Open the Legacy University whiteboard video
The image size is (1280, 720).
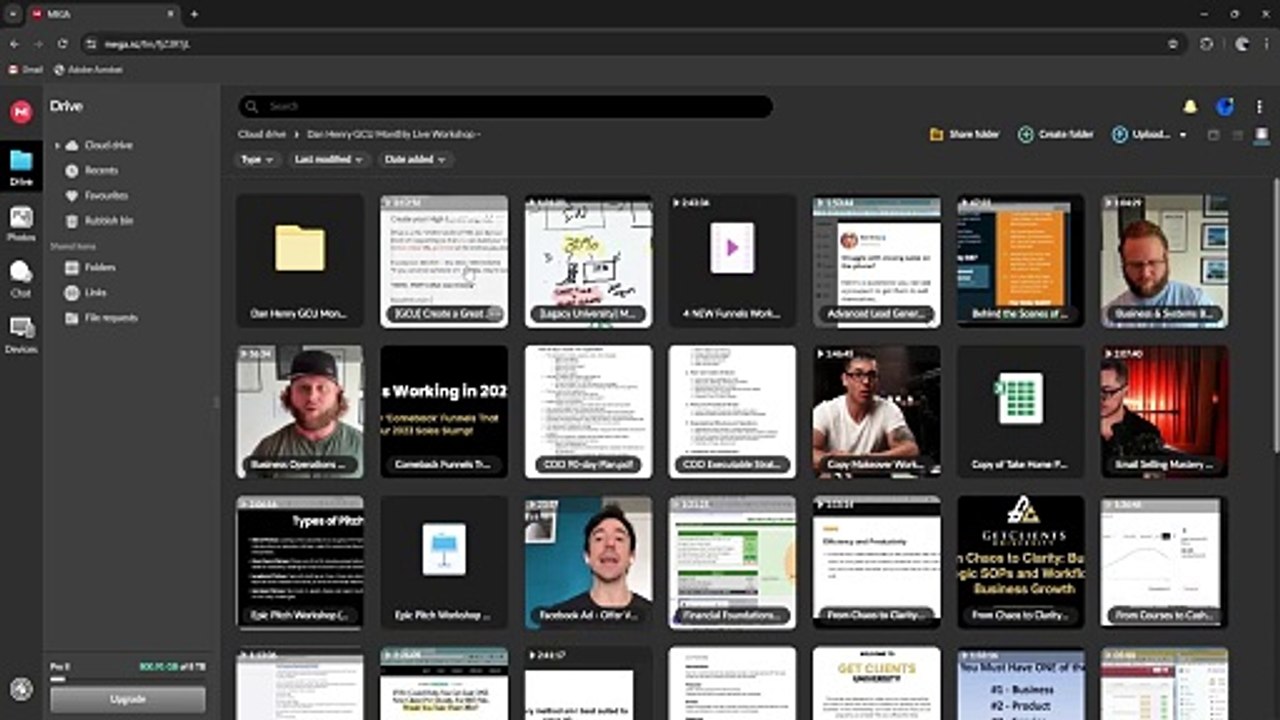pos(588,260)
